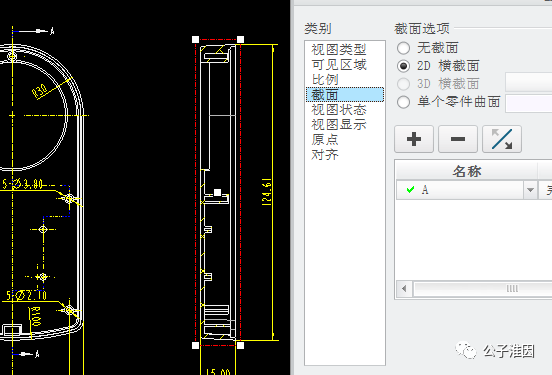
Task: Select 可见区域 in category list
Action: pos(339,65)
